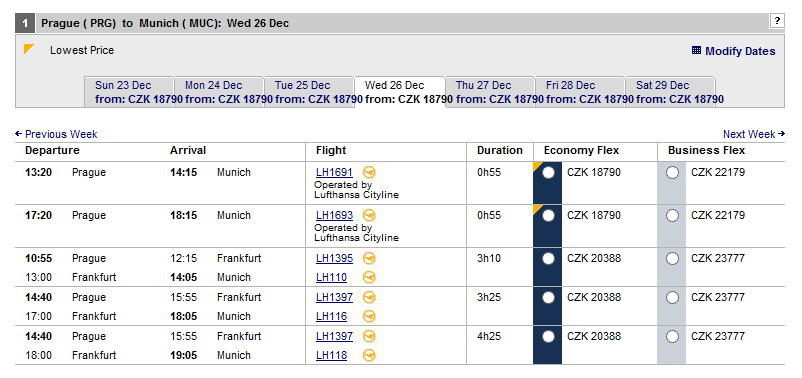Viewport: 802px width, 378px height.
Task: Open flight details for LH1397 at 3h25
Action: [x=335, y=297]
